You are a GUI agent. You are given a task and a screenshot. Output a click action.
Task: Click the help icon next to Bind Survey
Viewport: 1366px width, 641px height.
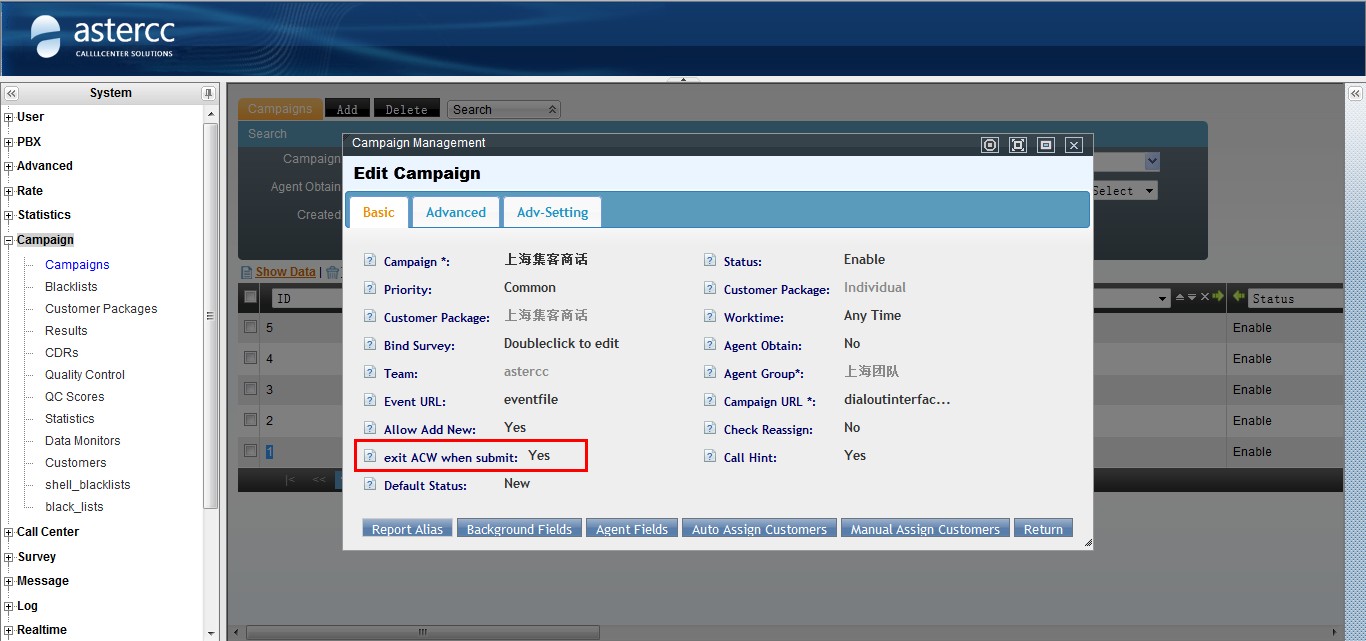pos(370,345)
